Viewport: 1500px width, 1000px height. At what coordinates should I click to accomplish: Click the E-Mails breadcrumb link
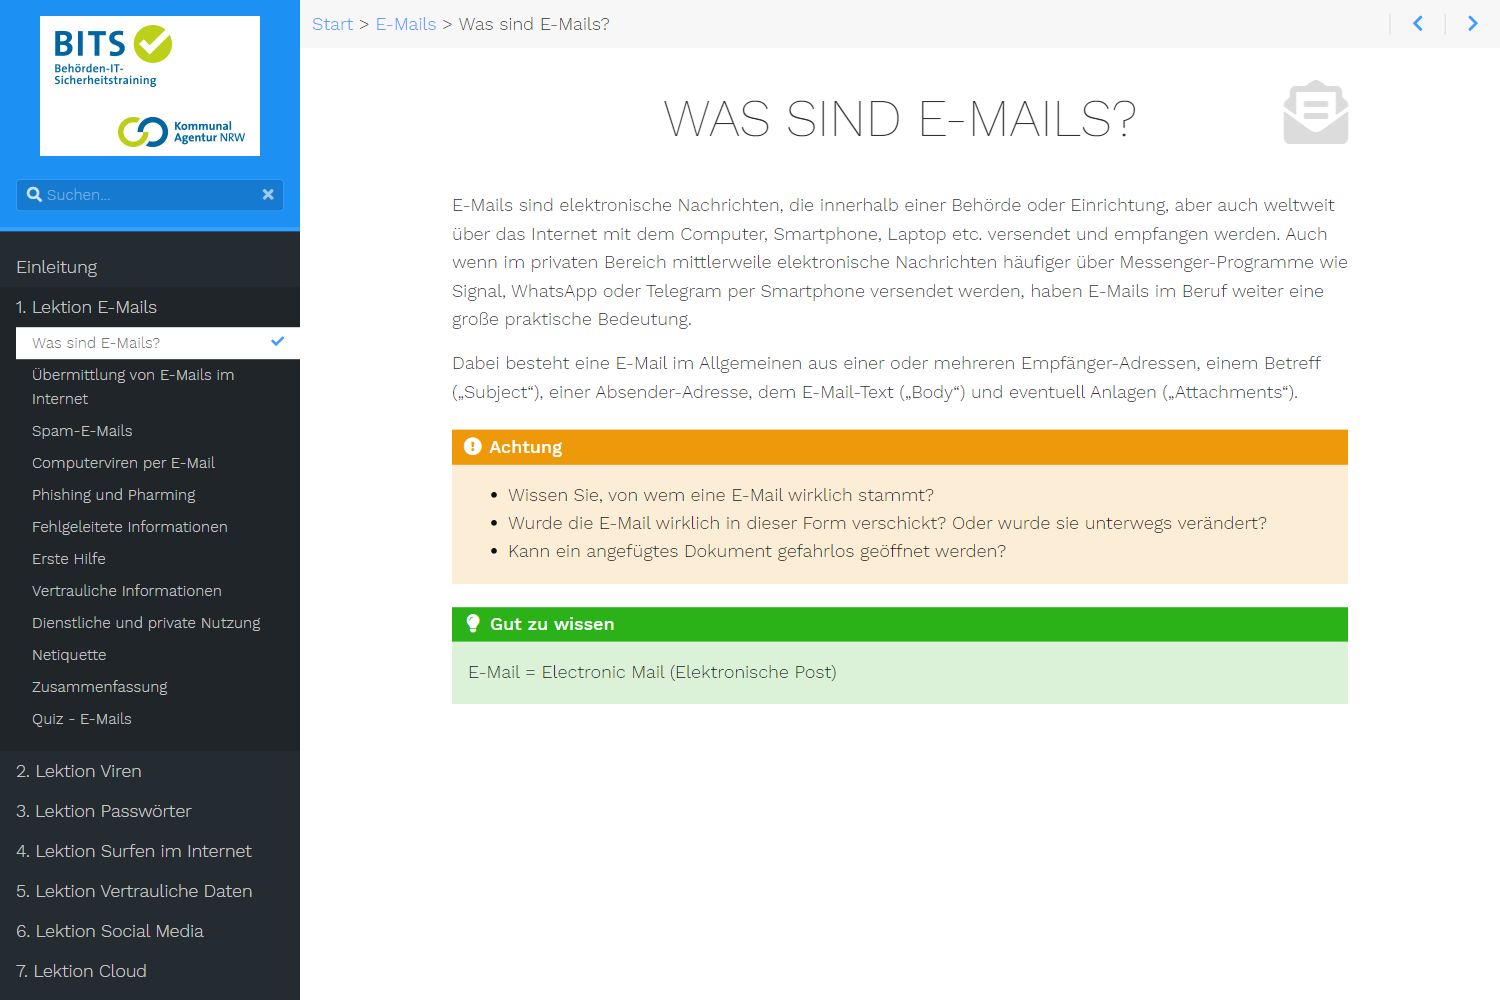pyautogui.click(x=406, y=24)
